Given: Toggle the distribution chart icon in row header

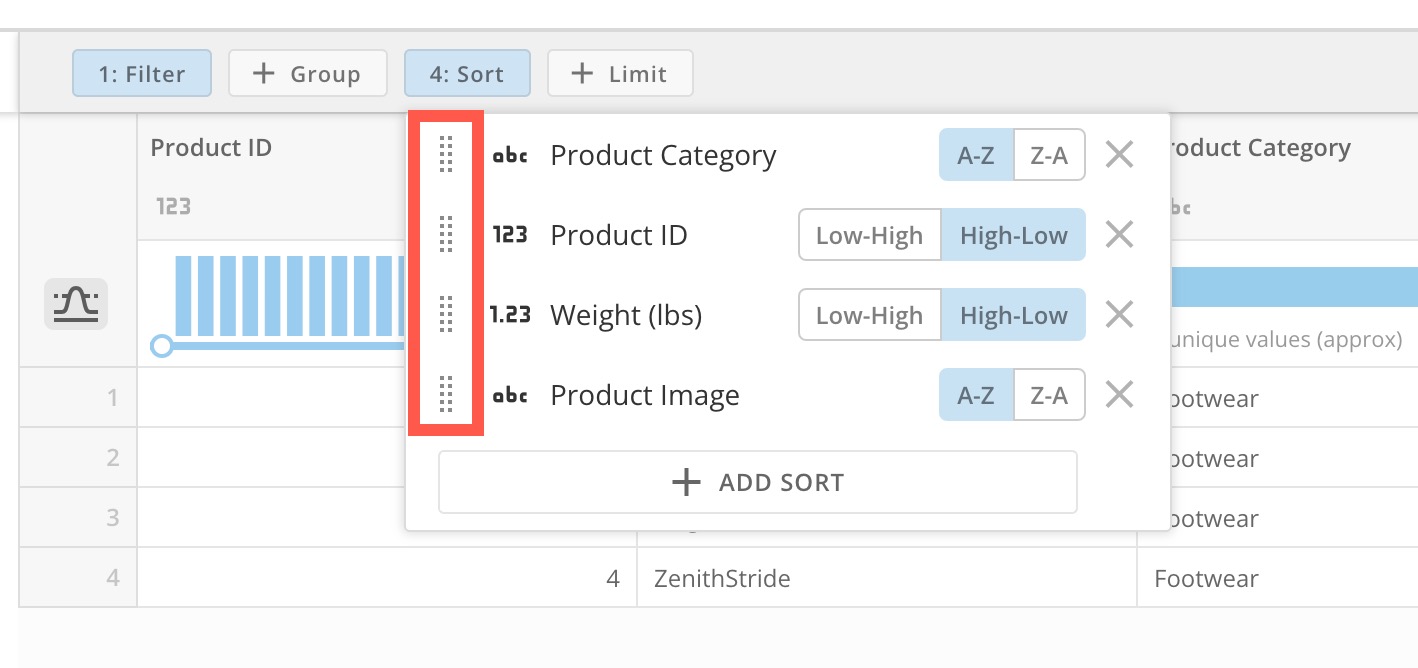Looking at the screenshot, I should (76, 305).
